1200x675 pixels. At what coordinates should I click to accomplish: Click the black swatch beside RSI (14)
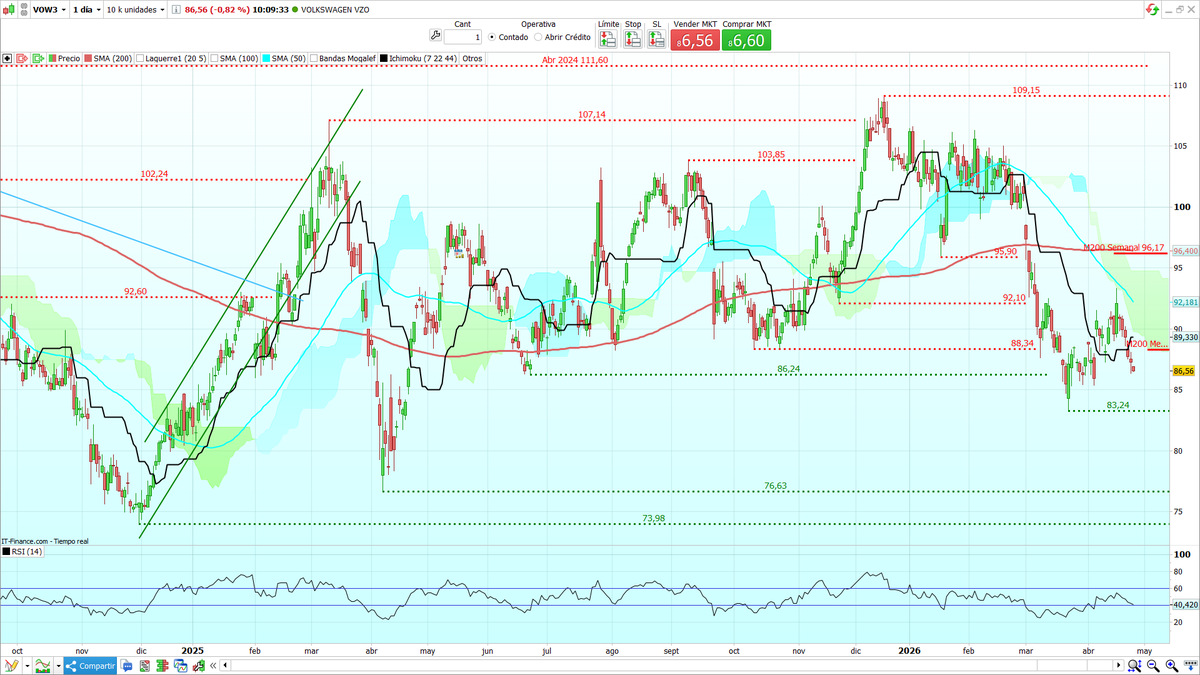click(5, 551)
